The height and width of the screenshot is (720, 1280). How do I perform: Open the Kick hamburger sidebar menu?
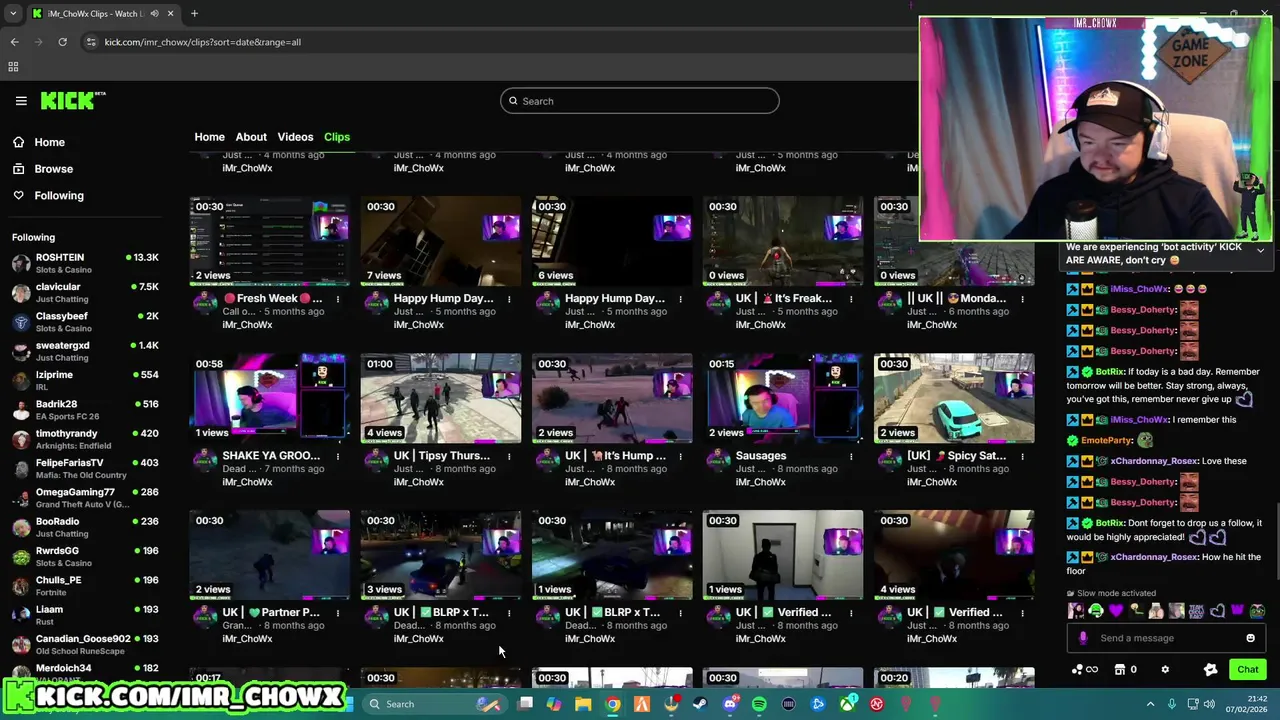pyautogui.click(x=21, y=101)
